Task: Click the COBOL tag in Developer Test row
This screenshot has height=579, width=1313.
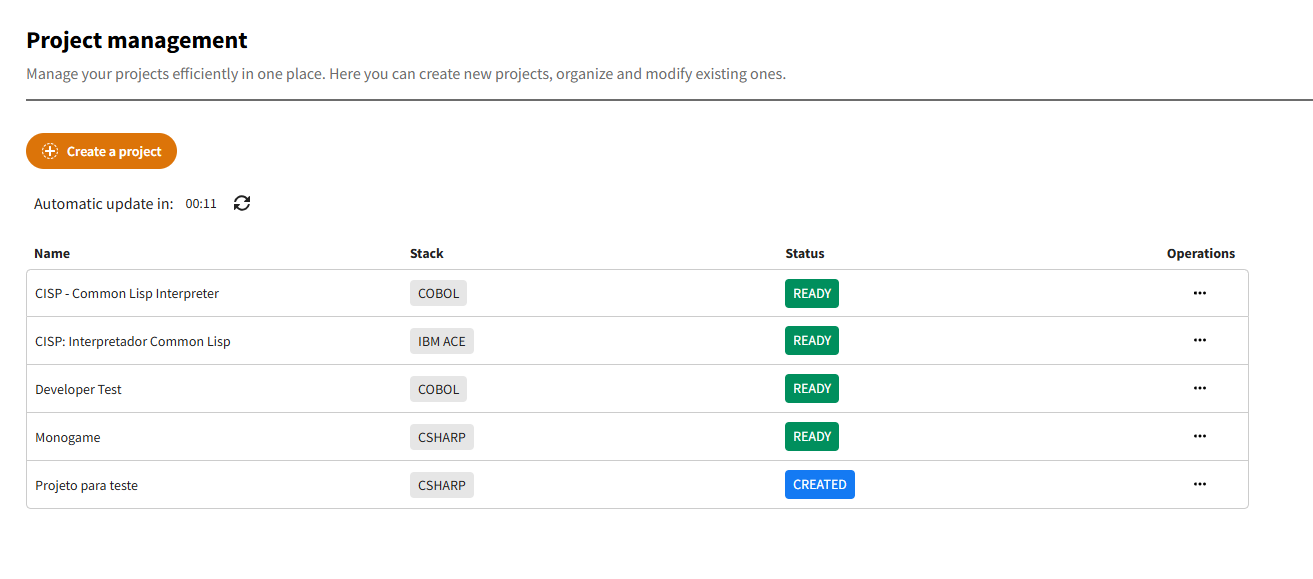Action: click(438, 389)
